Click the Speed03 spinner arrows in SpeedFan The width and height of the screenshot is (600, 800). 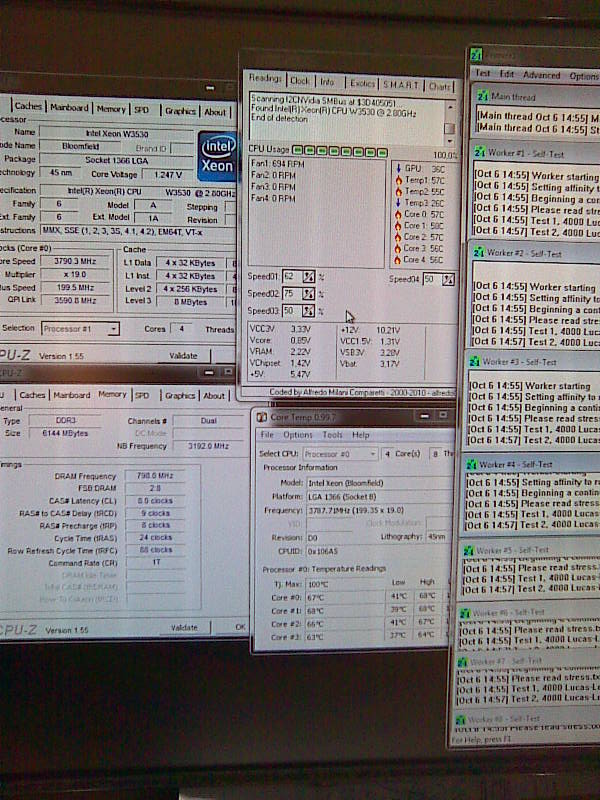click(308, 311)
